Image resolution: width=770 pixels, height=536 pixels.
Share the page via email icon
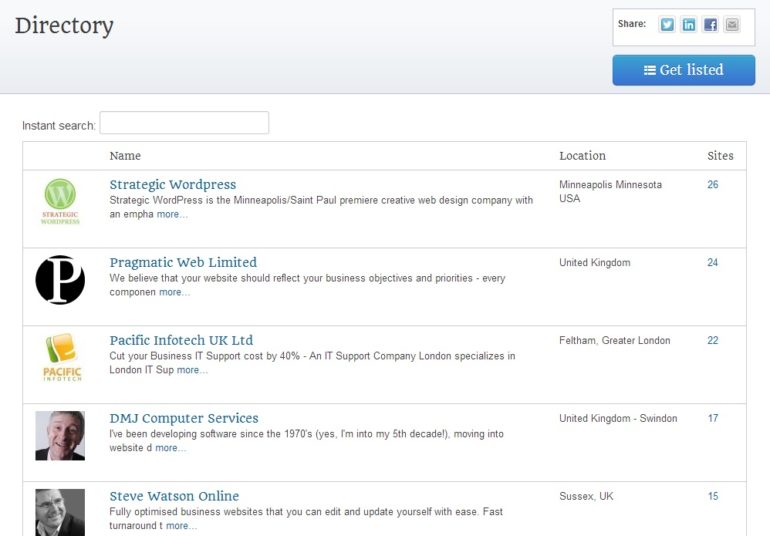tap(732, 25)
